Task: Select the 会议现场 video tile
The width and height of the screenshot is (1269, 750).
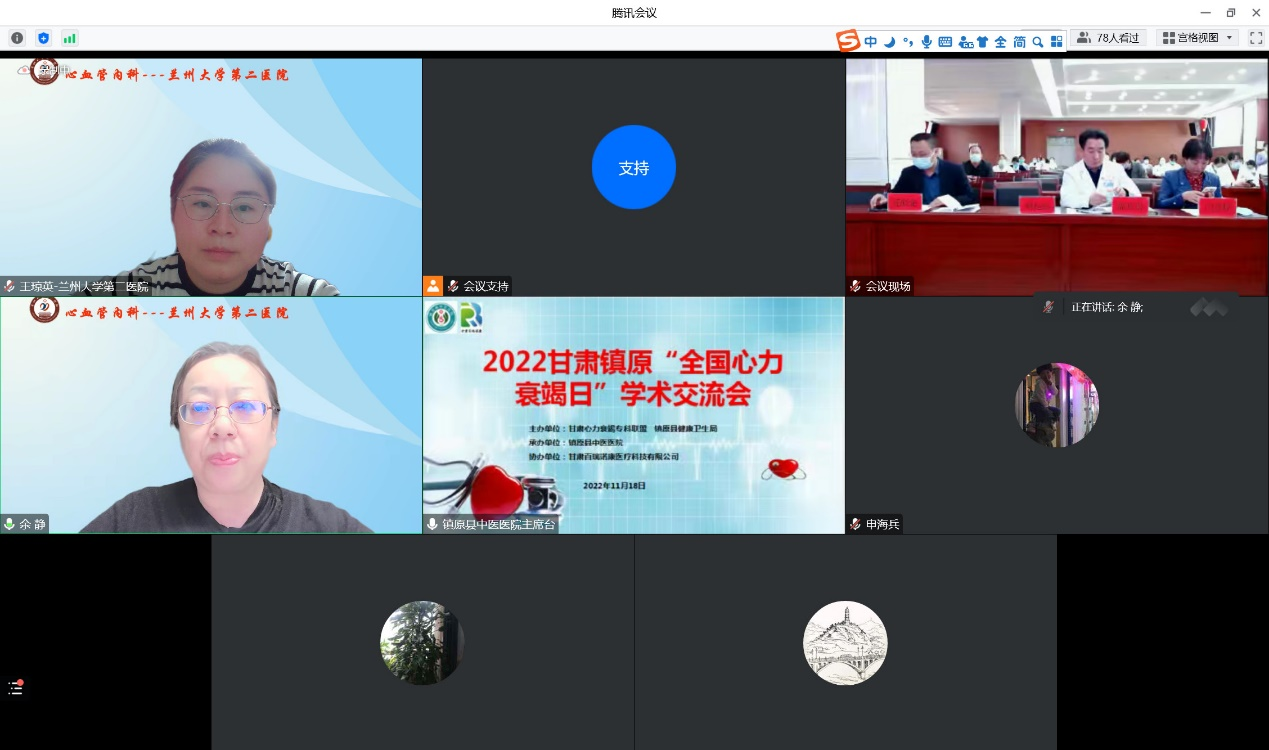Action: pos(1056,177)
